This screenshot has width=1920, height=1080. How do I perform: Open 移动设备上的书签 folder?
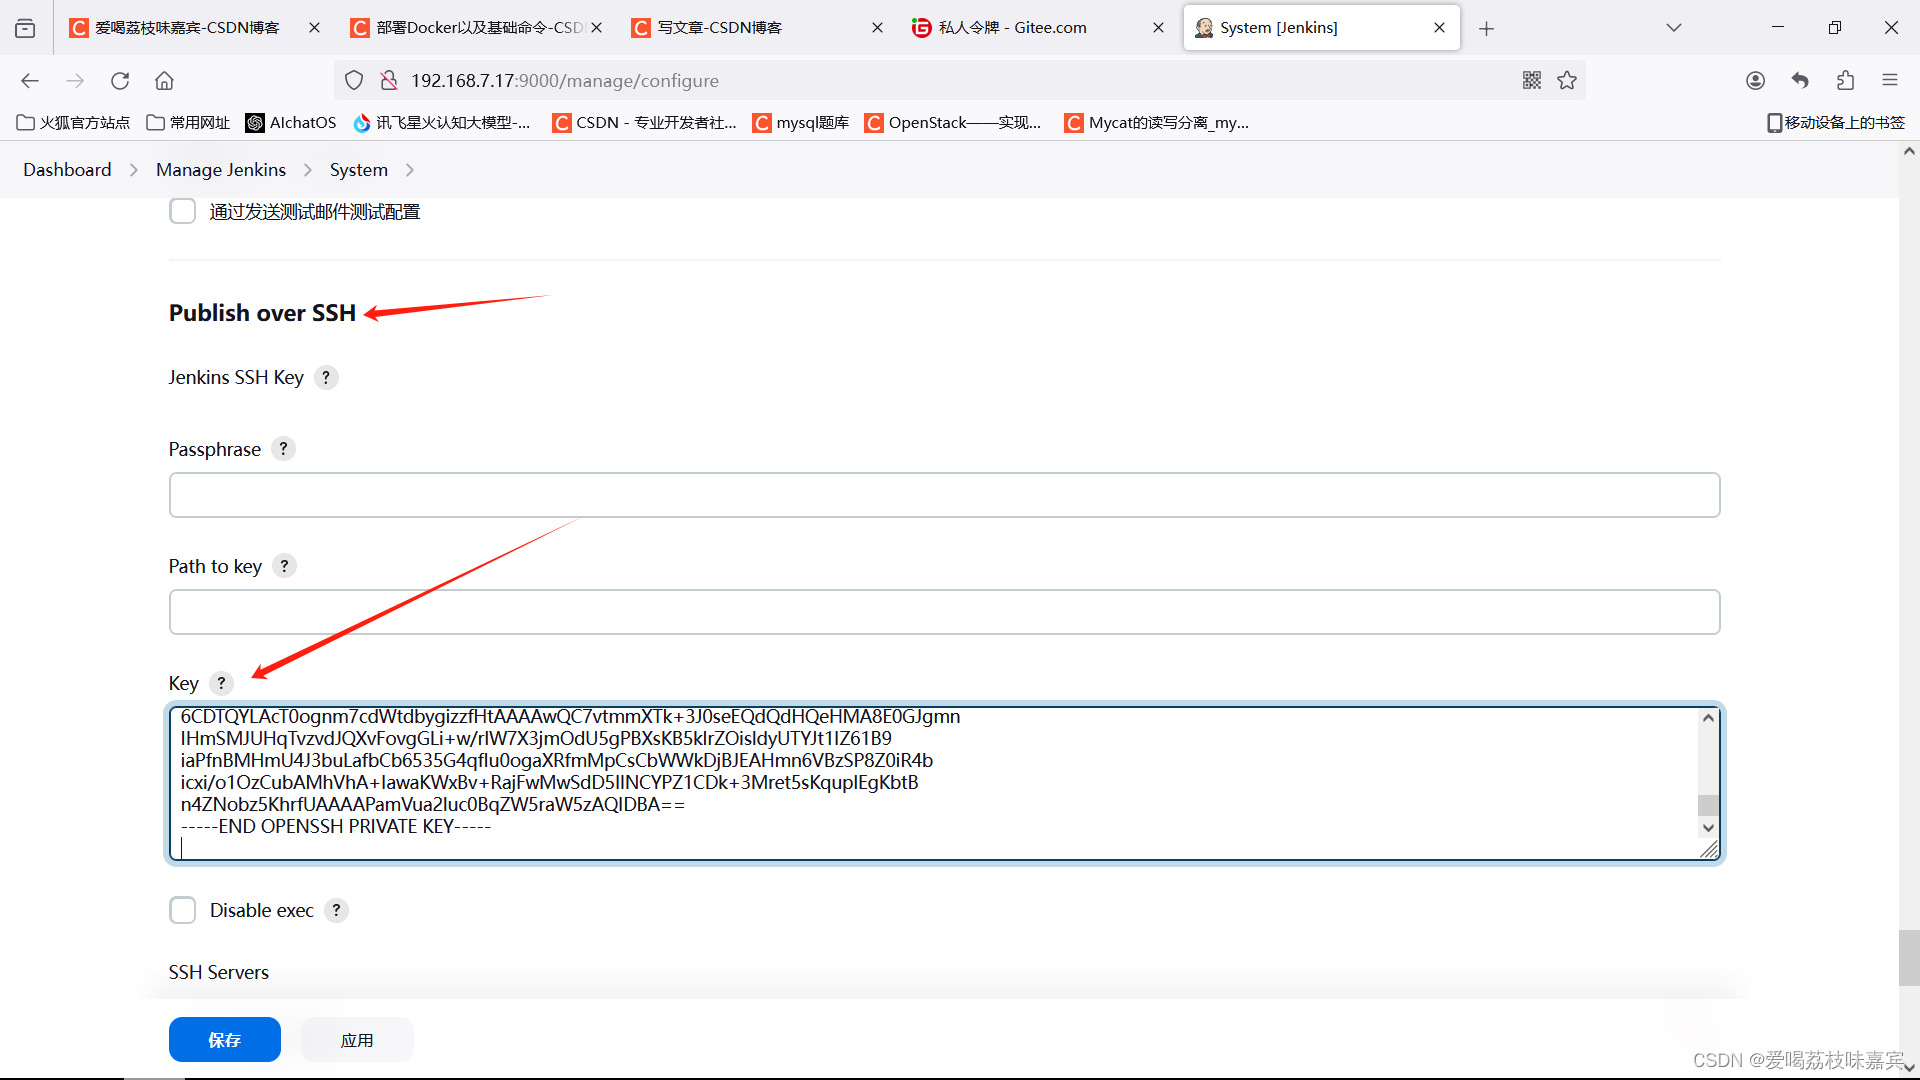[1836, 123]
